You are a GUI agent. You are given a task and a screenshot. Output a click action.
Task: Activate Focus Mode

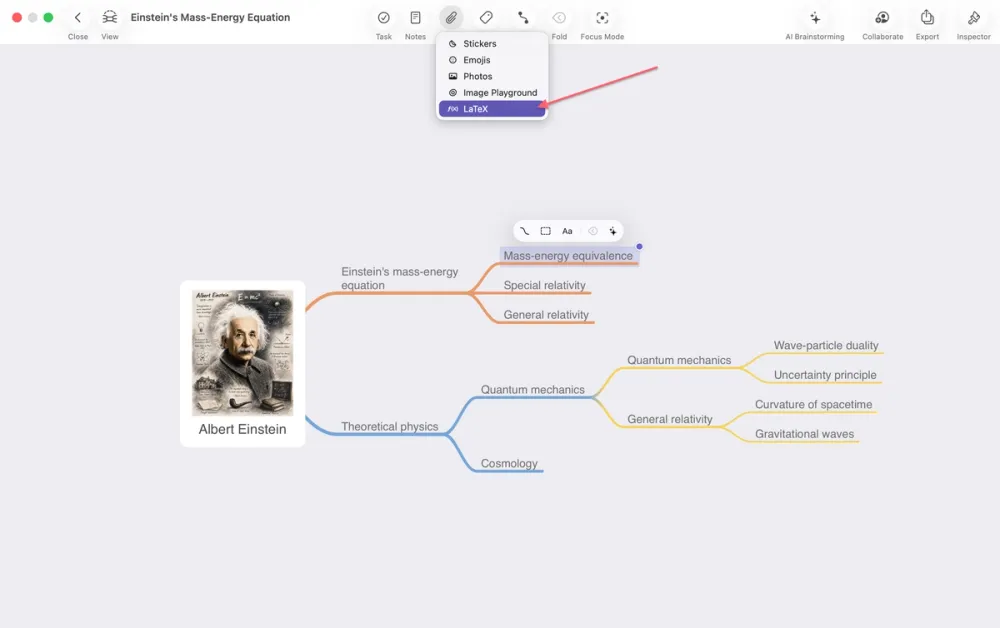pyautogui.click(x=602, y=18)
